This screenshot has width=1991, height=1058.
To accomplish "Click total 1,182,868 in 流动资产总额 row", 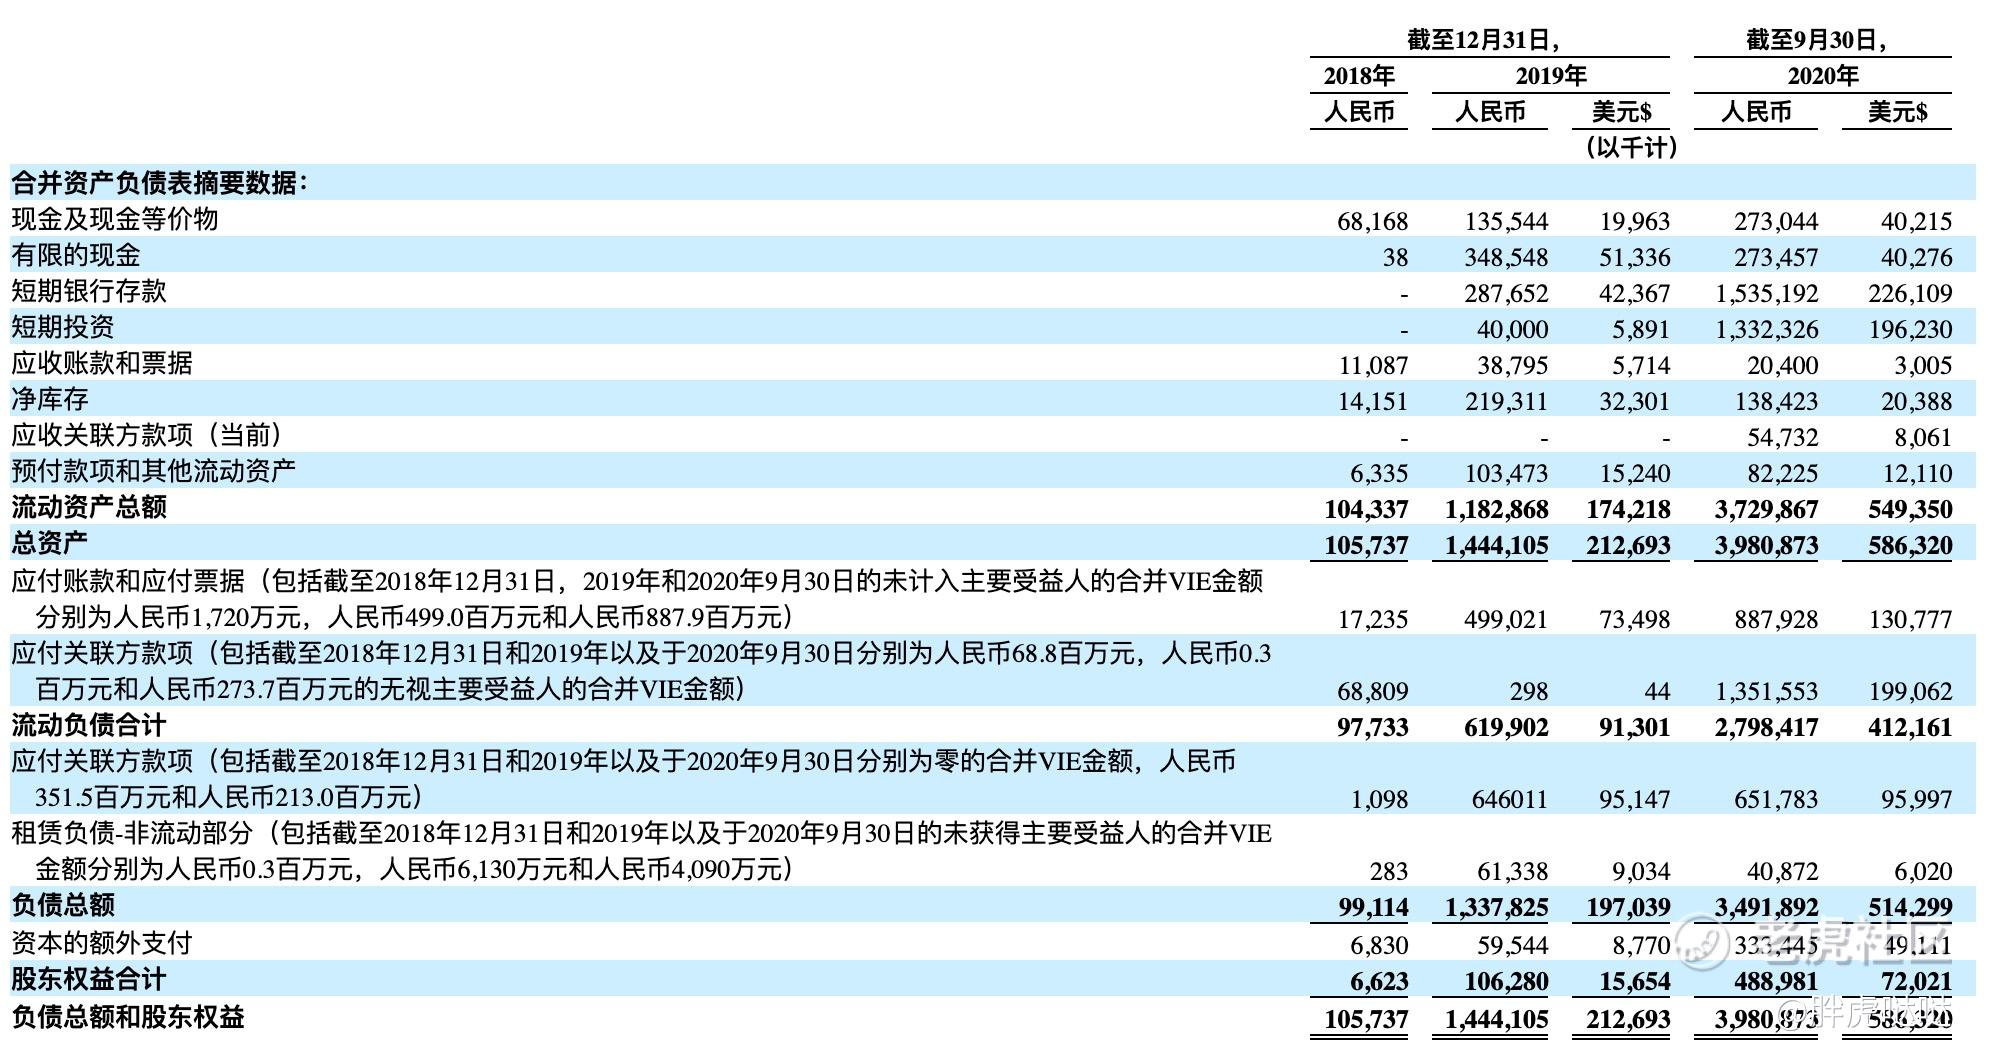I will click(1497, 509).
